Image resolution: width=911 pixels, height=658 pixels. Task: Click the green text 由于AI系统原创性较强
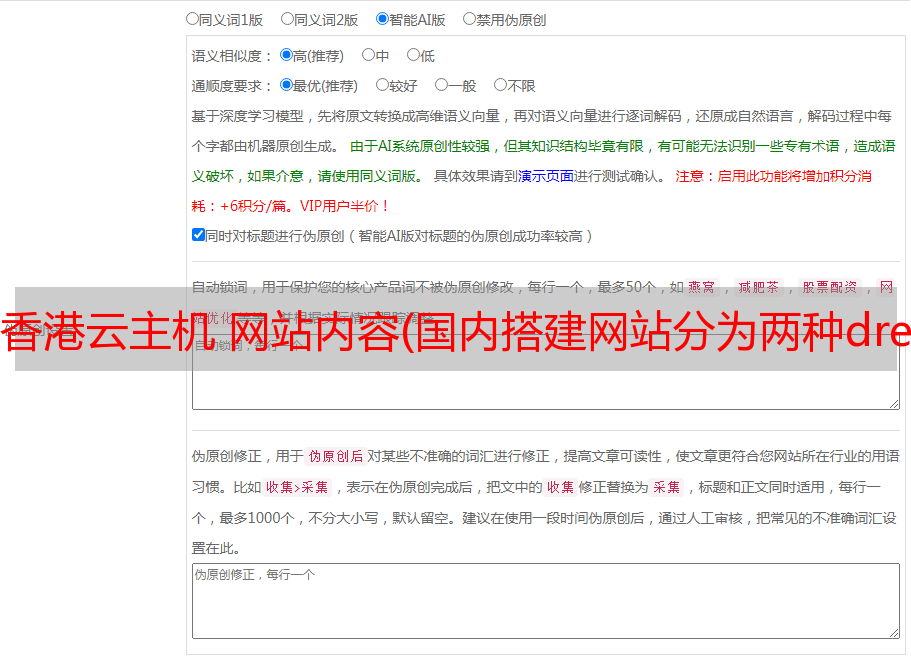click(x=420, y=146)
